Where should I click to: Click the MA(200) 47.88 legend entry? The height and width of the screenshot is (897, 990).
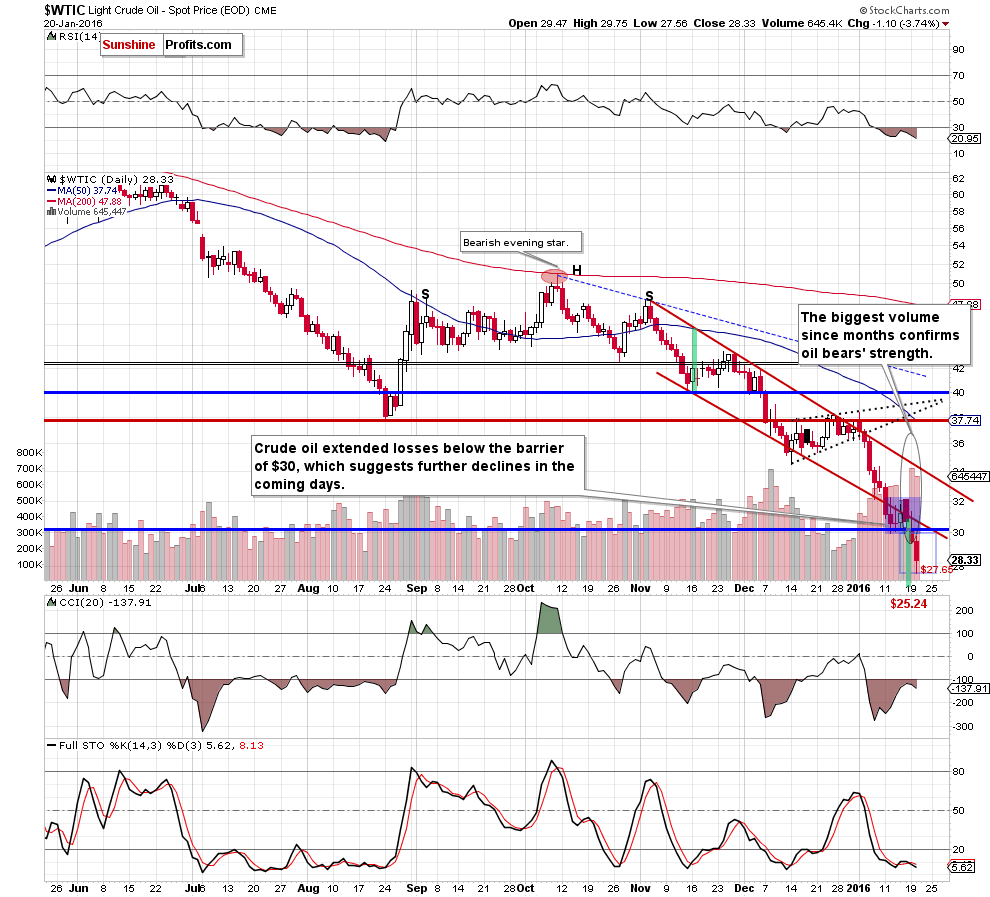89,202
